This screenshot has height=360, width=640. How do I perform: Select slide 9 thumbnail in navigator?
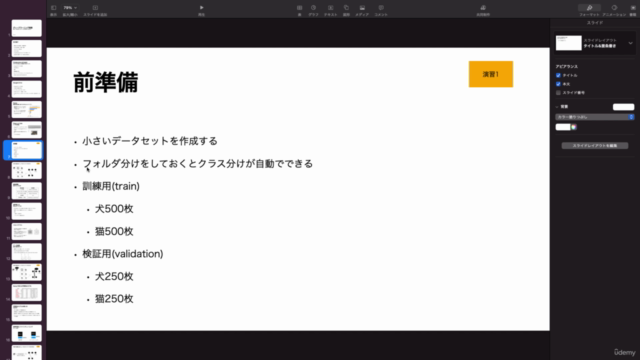[27, 191]
